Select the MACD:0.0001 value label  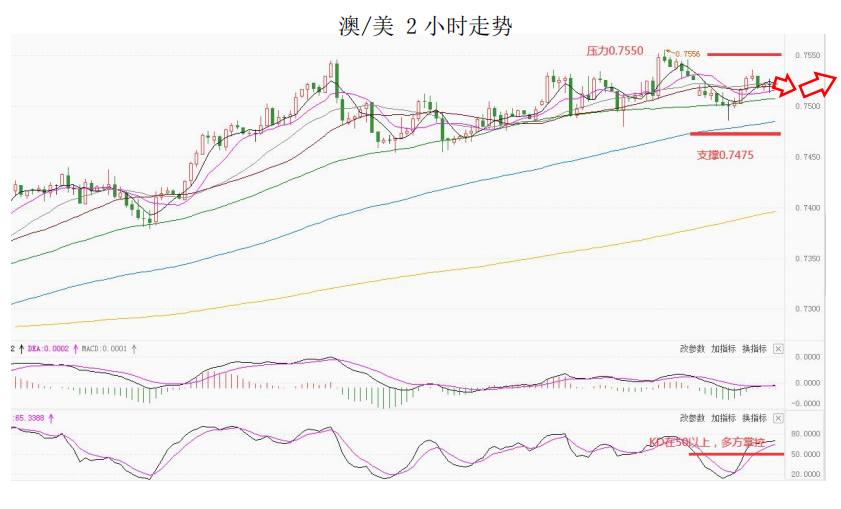105,349
